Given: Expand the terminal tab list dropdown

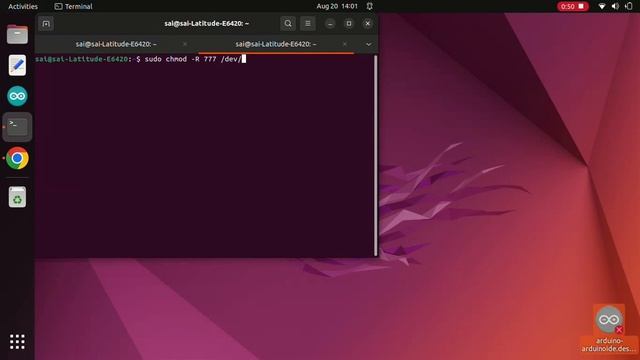Looking at the screenshot, I should point(369,44).
